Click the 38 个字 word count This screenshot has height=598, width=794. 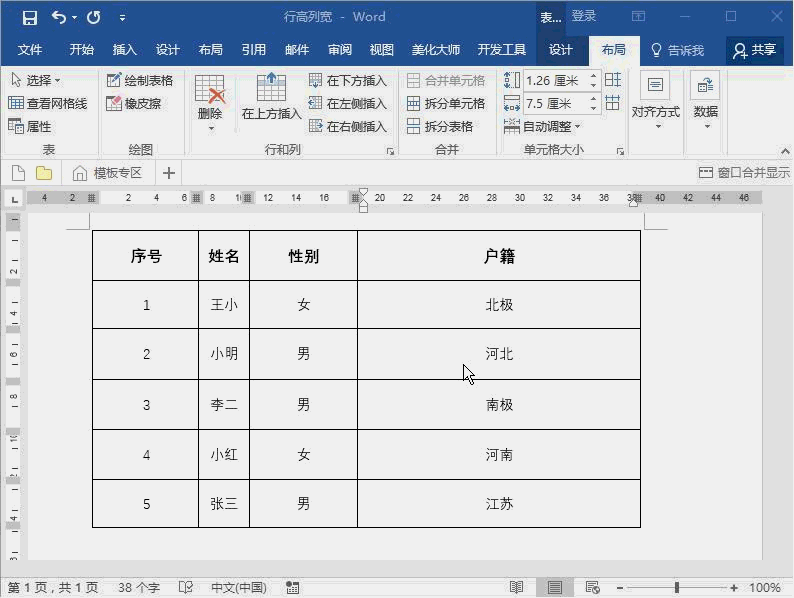pyautogui.click(x=139, y=587)
